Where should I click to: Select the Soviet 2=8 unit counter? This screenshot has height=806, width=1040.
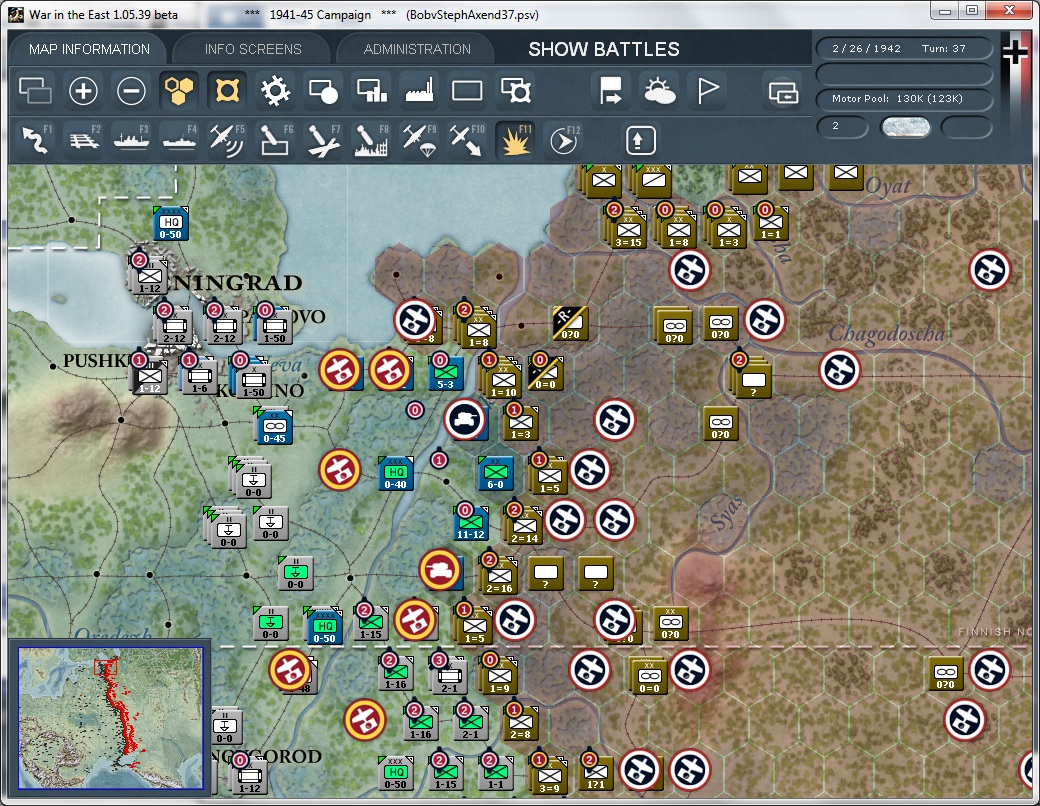[521, 725]
